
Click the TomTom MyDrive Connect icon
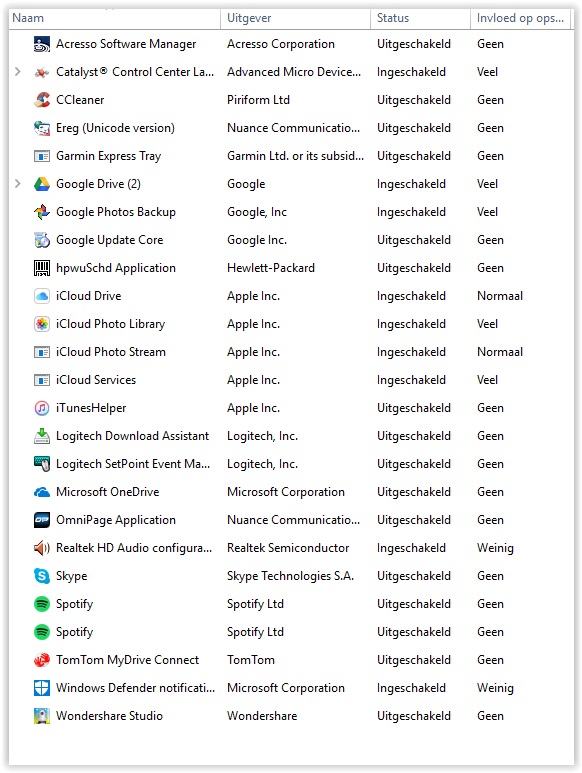click(42, 660)
